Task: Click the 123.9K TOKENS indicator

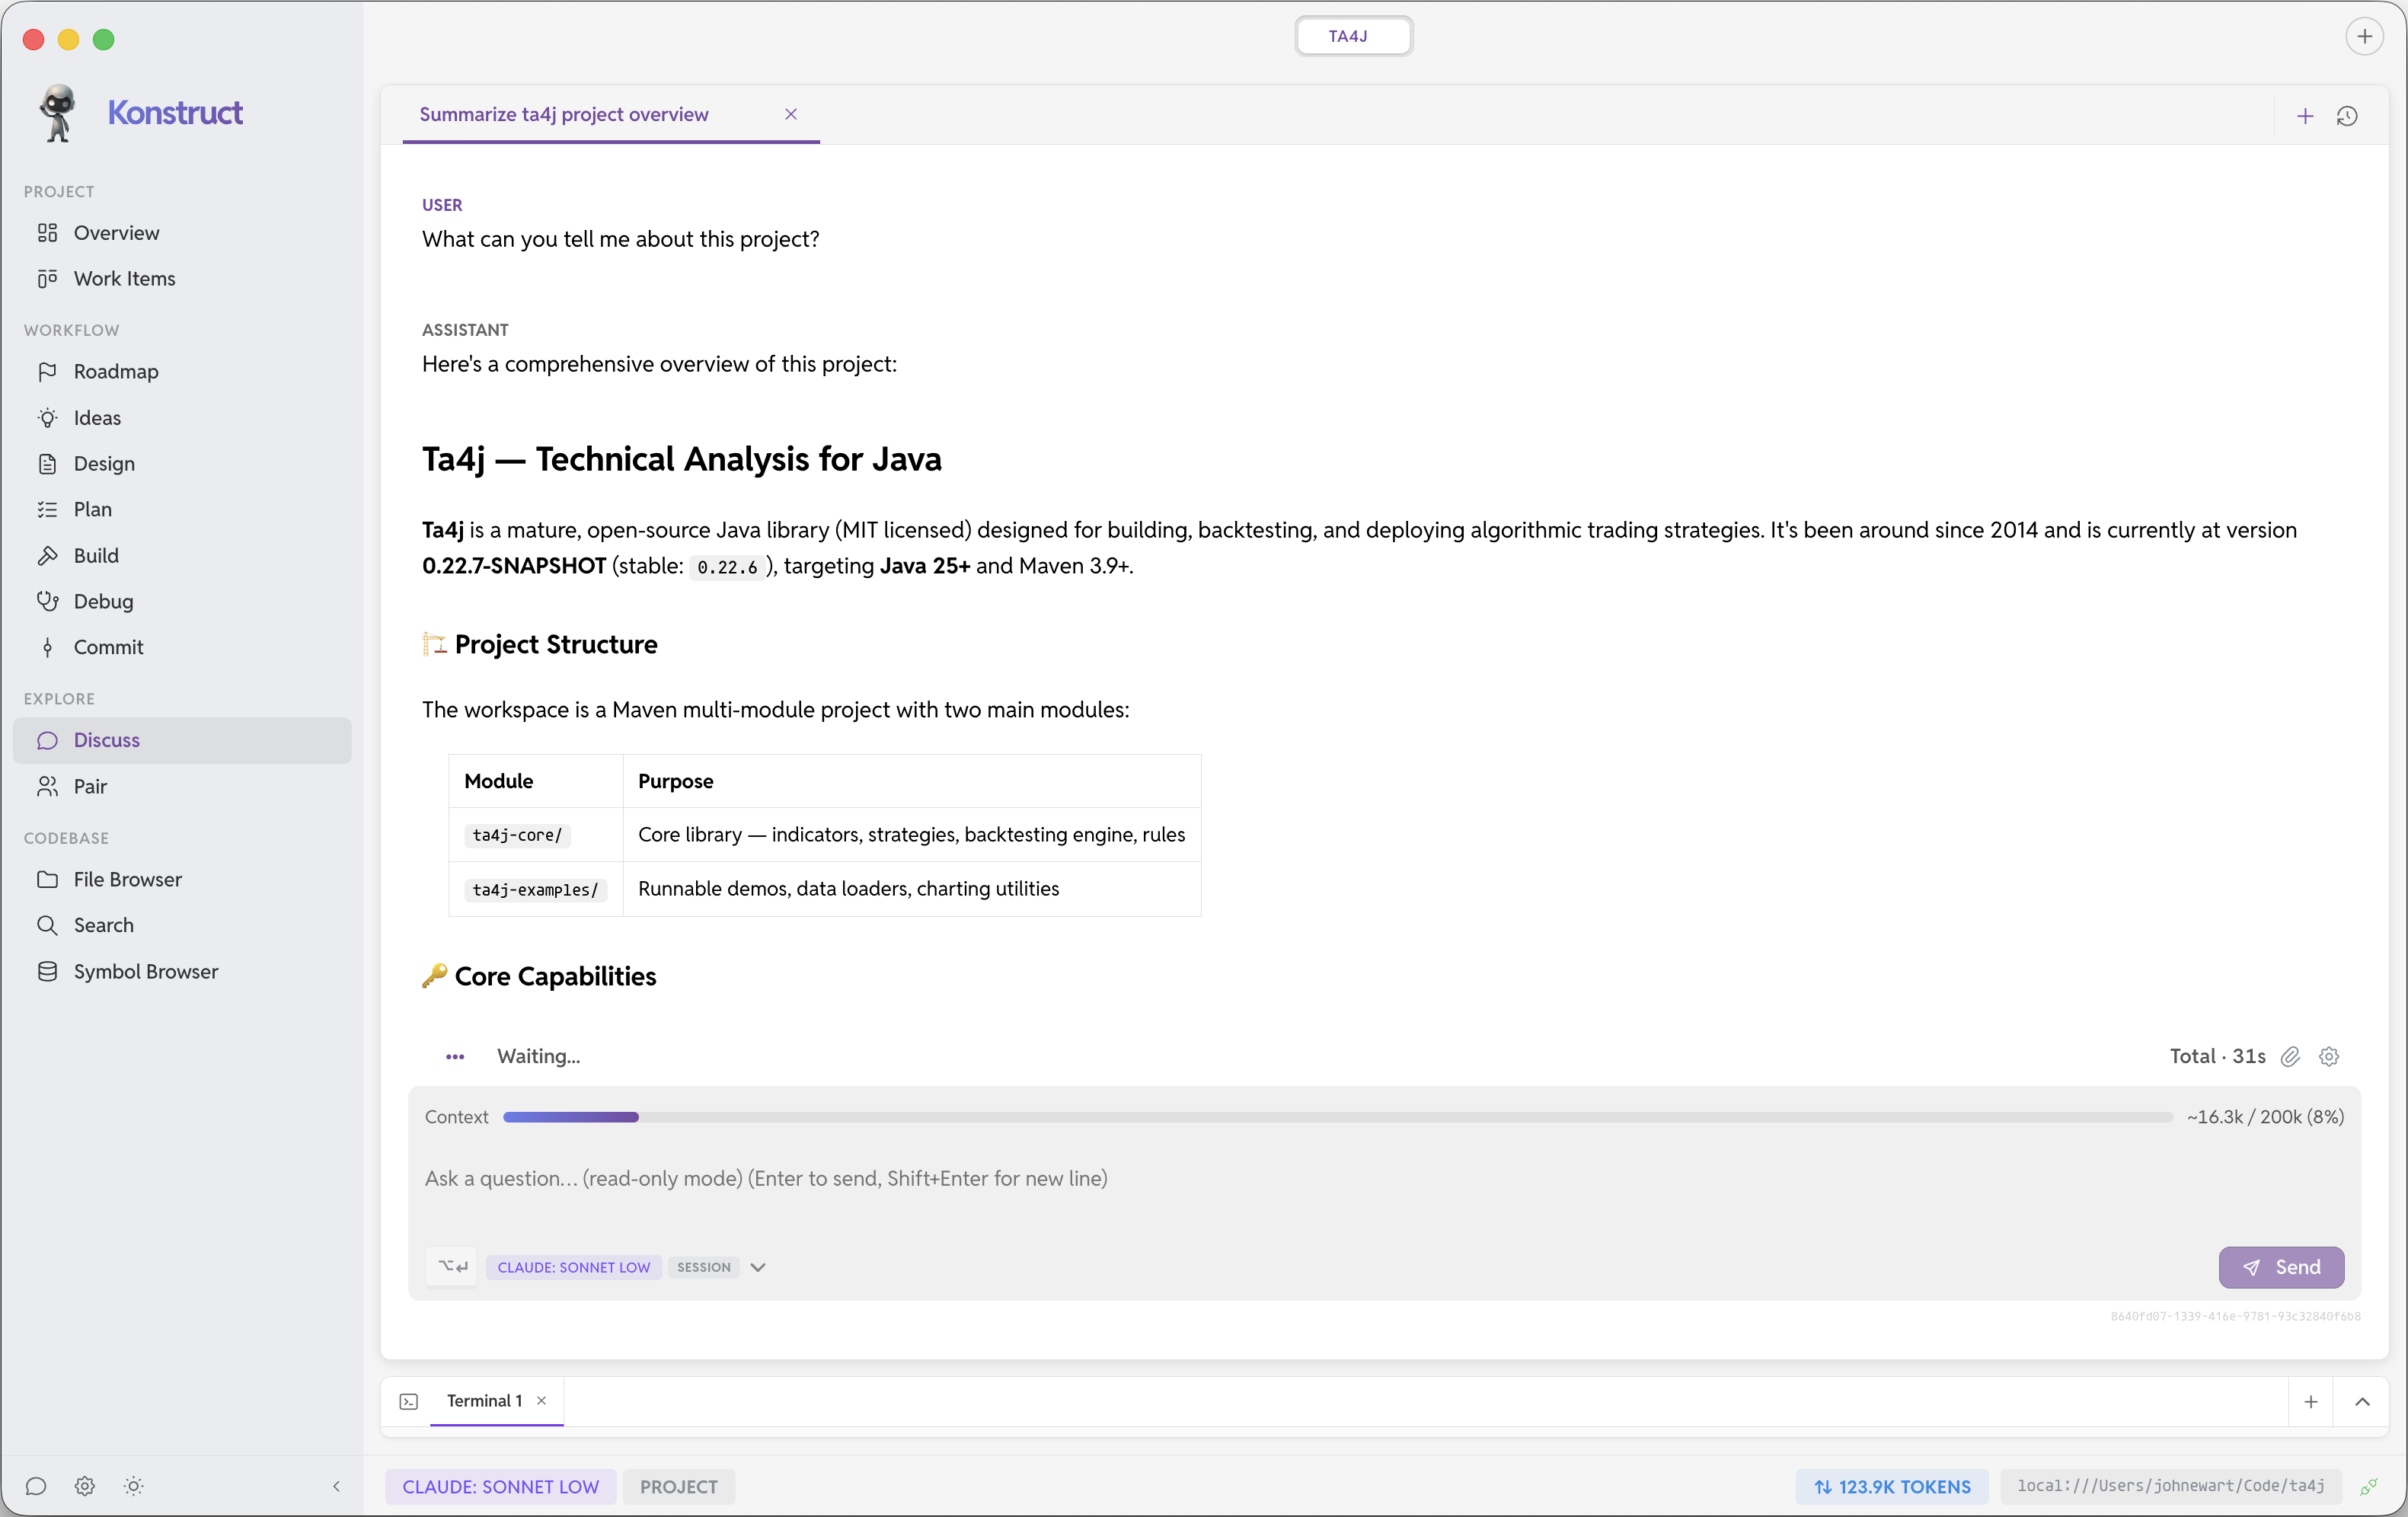Action: tap(1892, 1487)
